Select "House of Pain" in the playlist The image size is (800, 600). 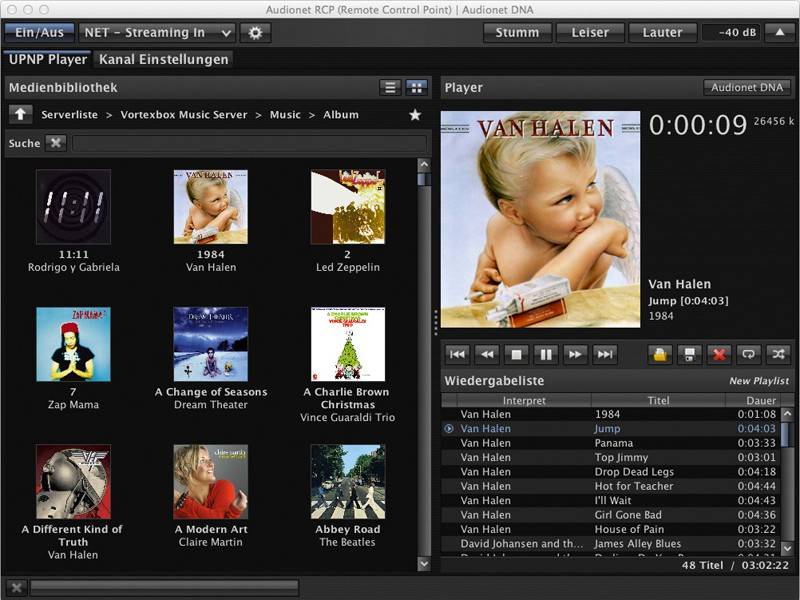[x=611, y=529]
